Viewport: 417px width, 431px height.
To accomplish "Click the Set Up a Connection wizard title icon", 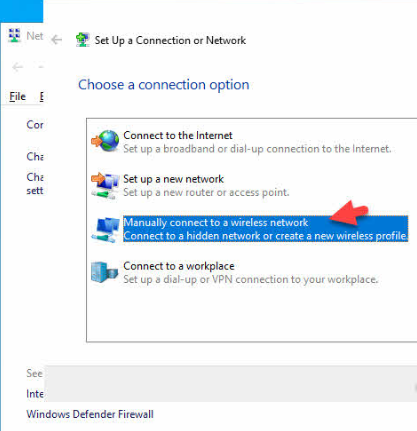I will pyautogui.click(x=82, y=40).
